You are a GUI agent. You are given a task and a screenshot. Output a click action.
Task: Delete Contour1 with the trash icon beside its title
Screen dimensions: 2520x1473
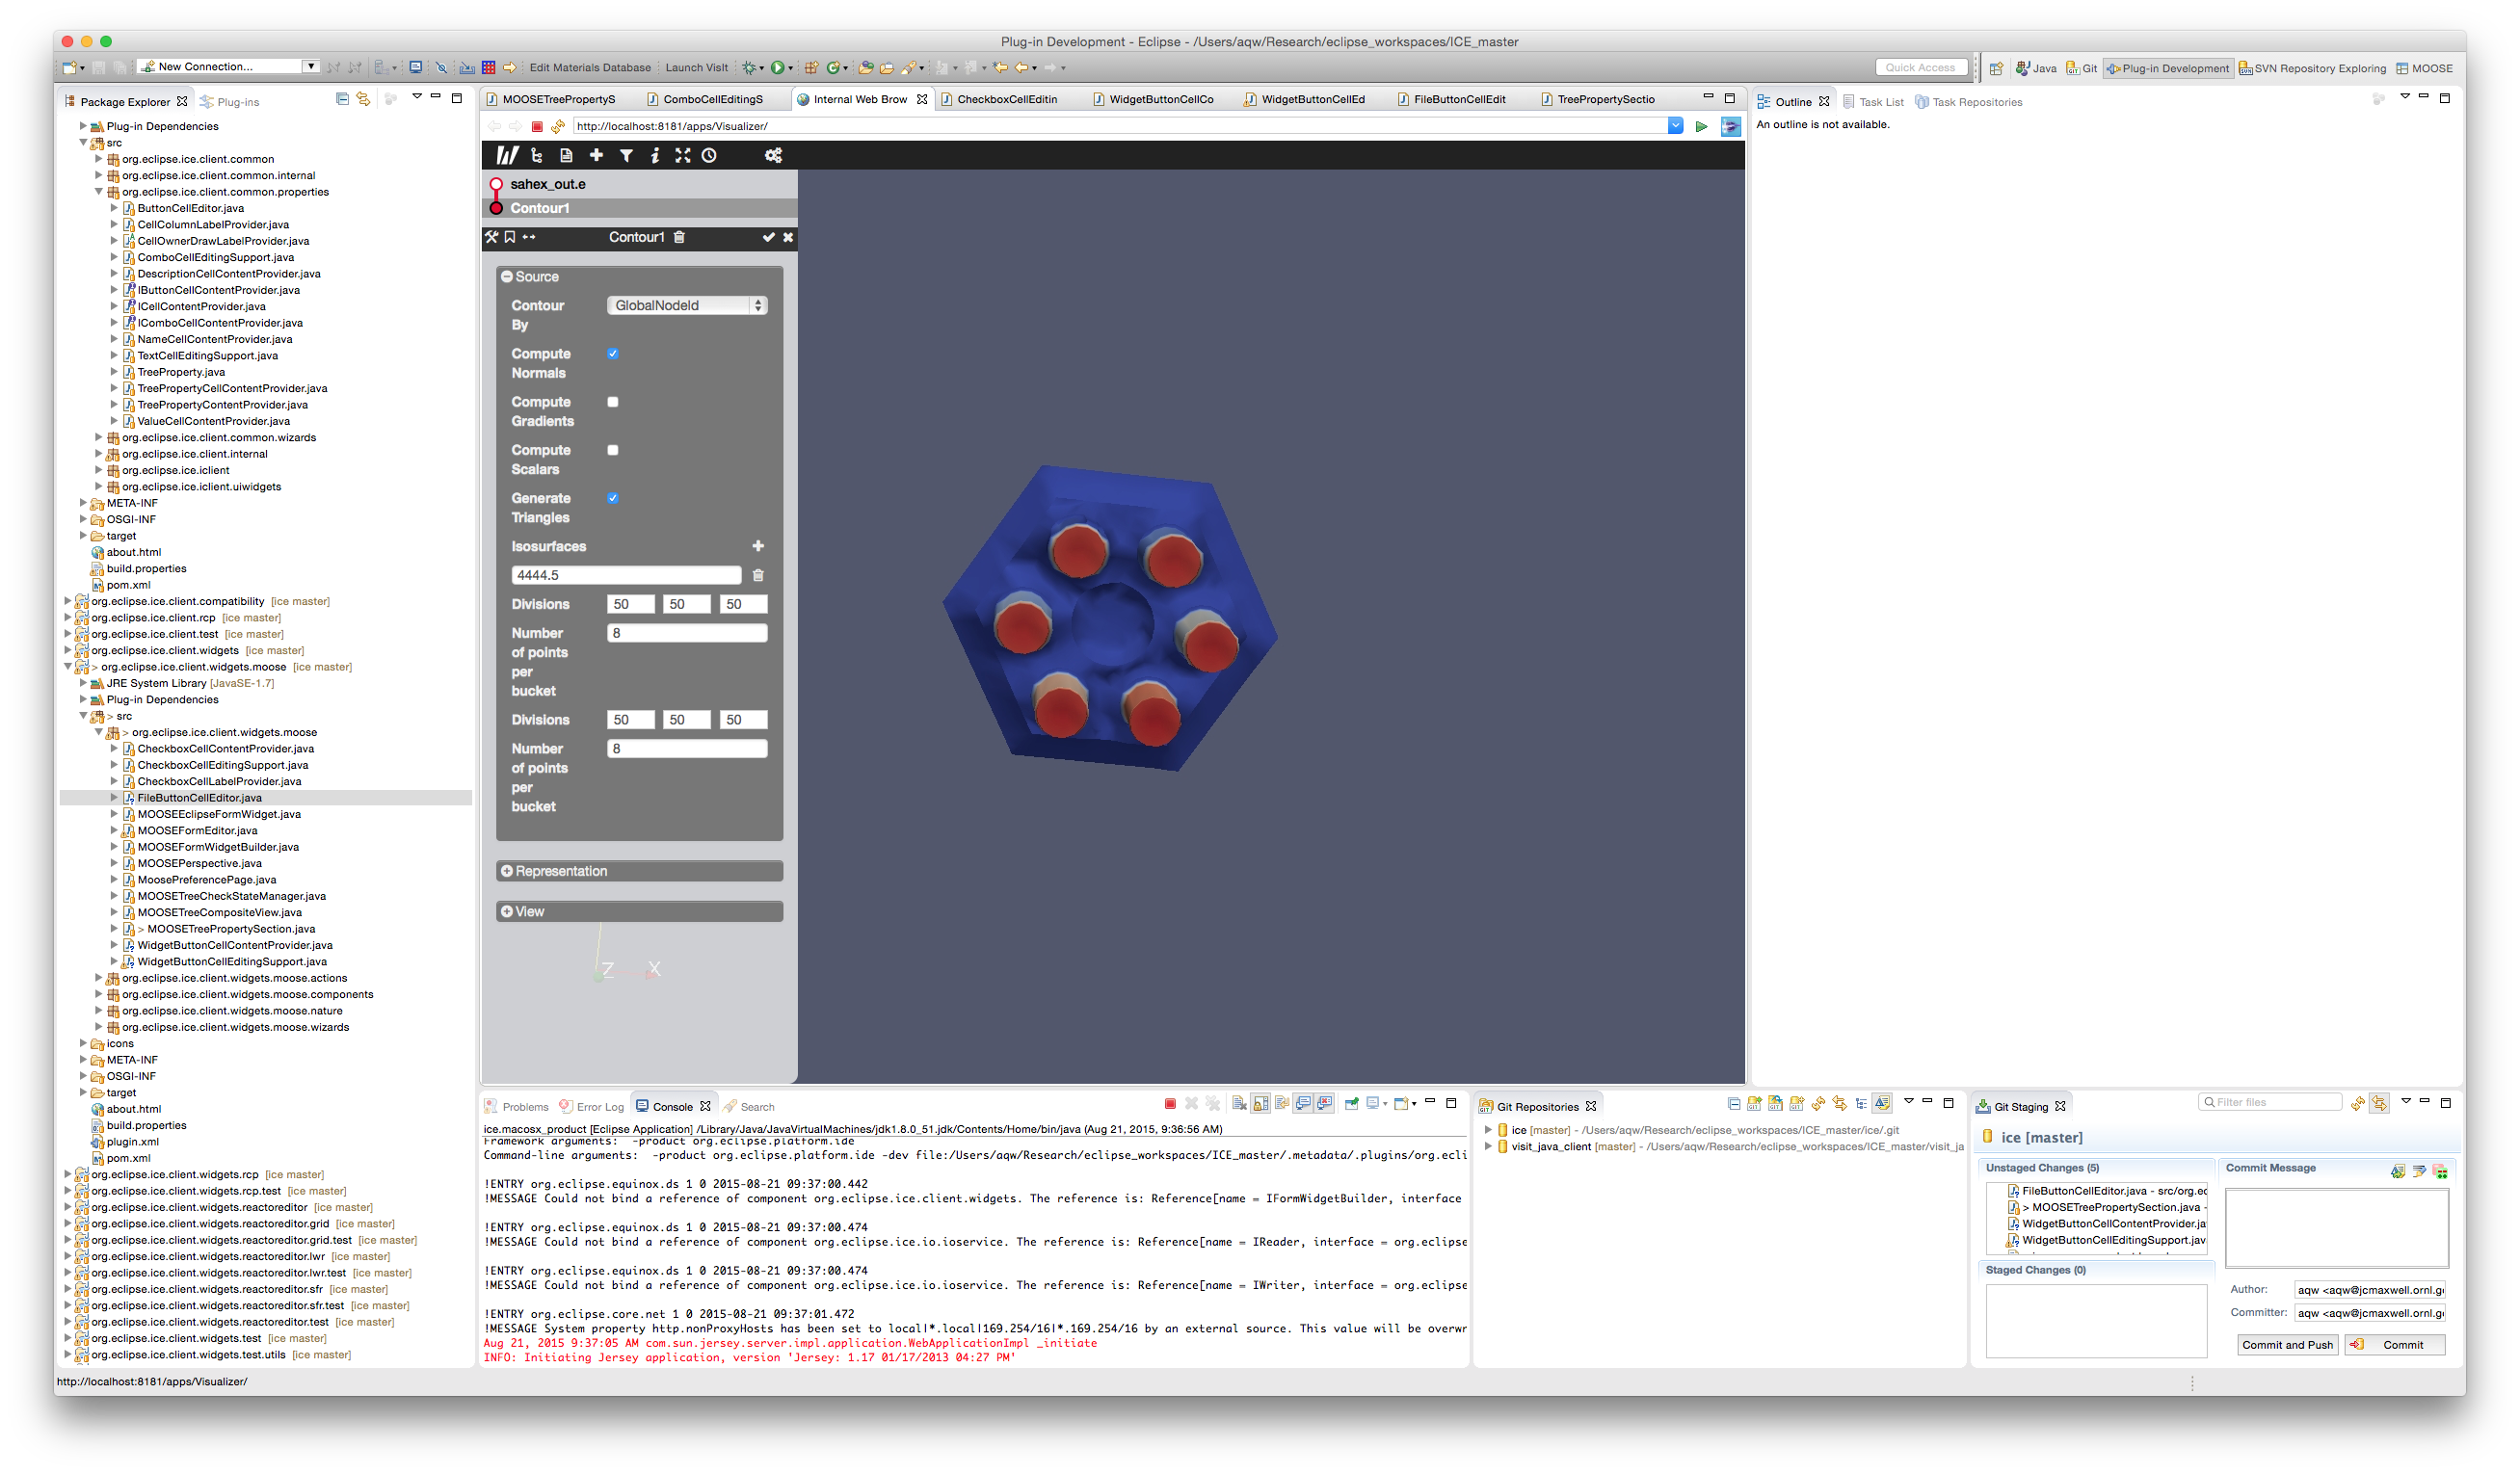point(680,237)
